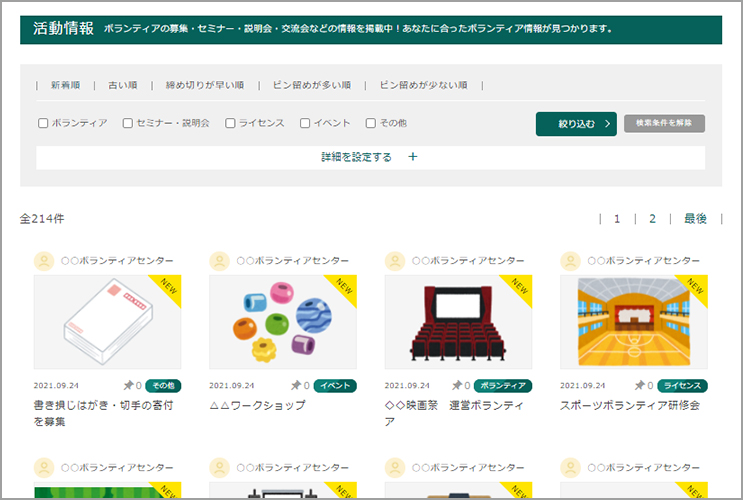Pin the 書き損じはがき card via pin icon

(x=128, y=385)
